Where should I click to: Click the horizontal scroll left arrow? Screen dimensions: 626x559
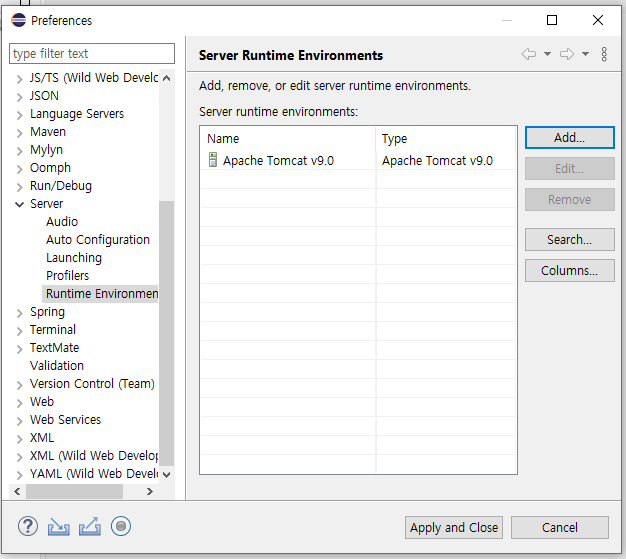[x=17, y=491]
